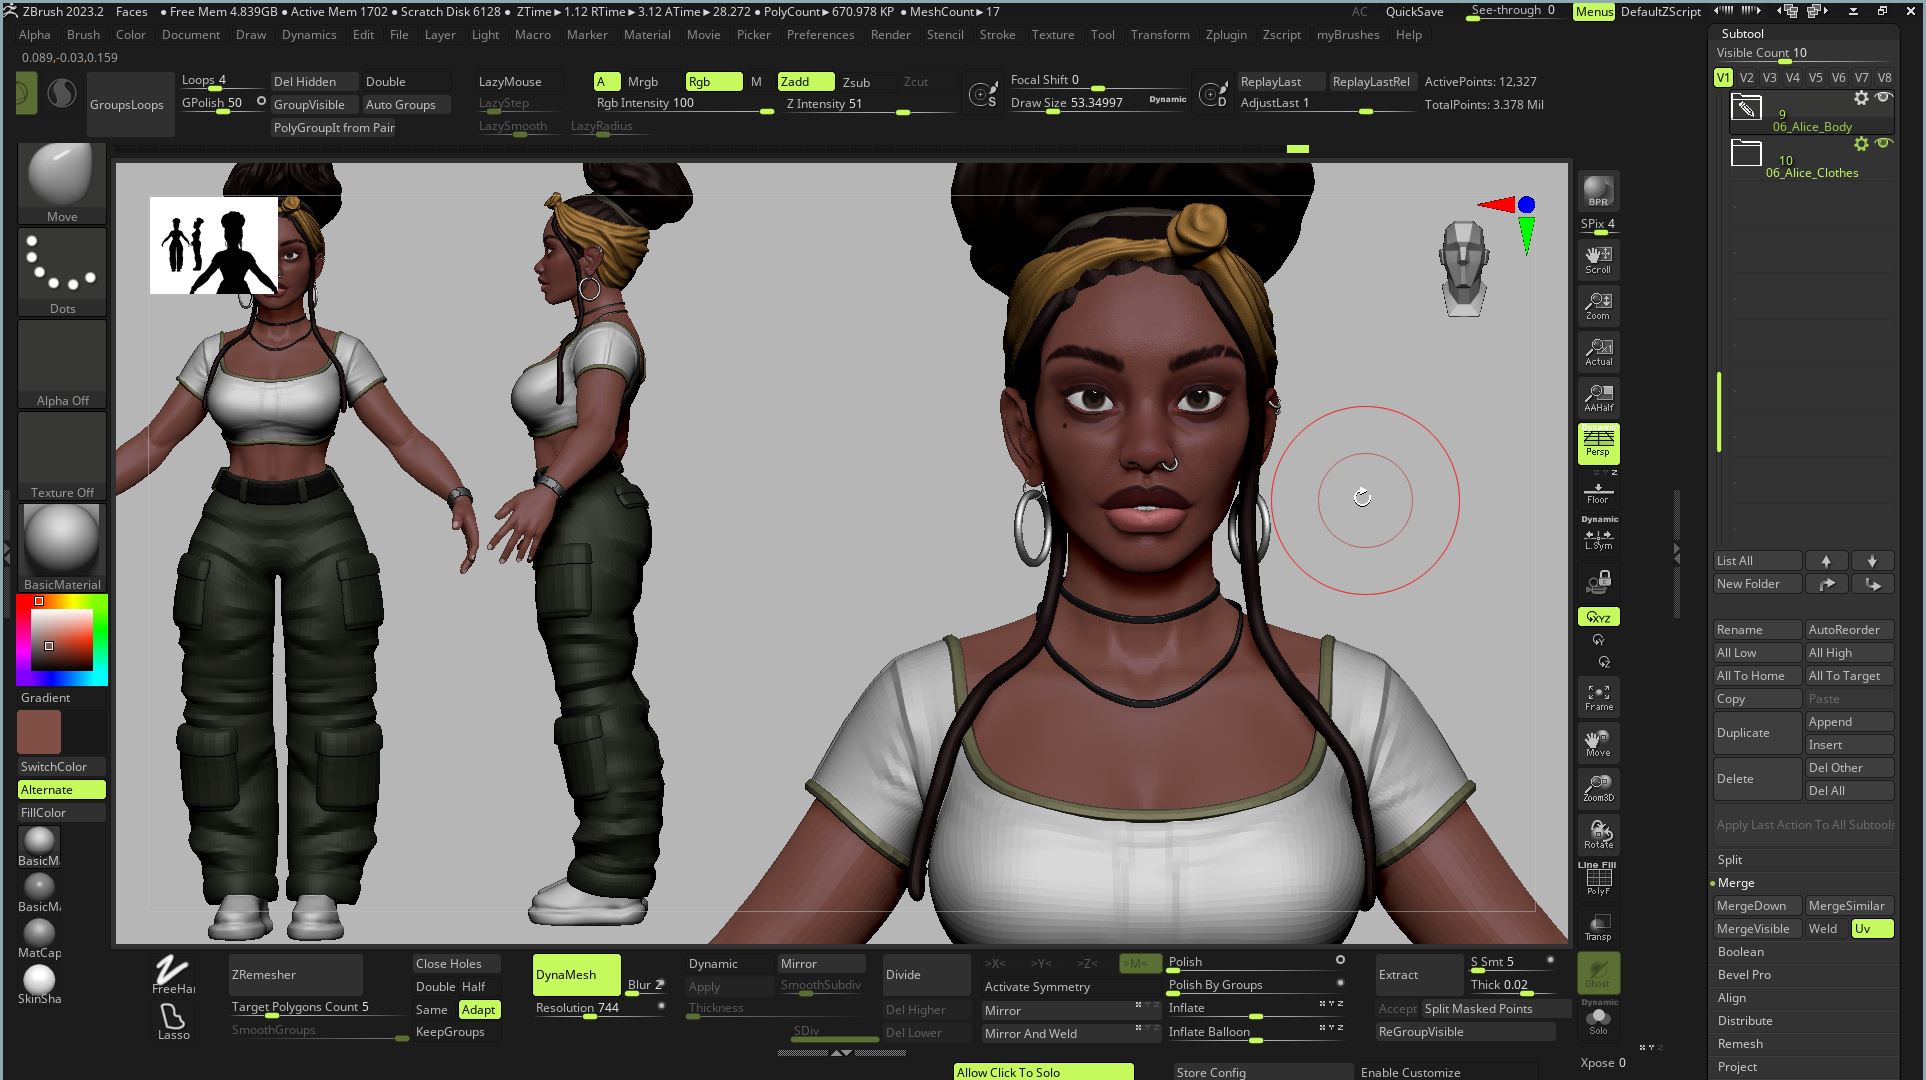
Task: Open the Stroke menu
Action: pyautogui.click(x=997, y=35)
